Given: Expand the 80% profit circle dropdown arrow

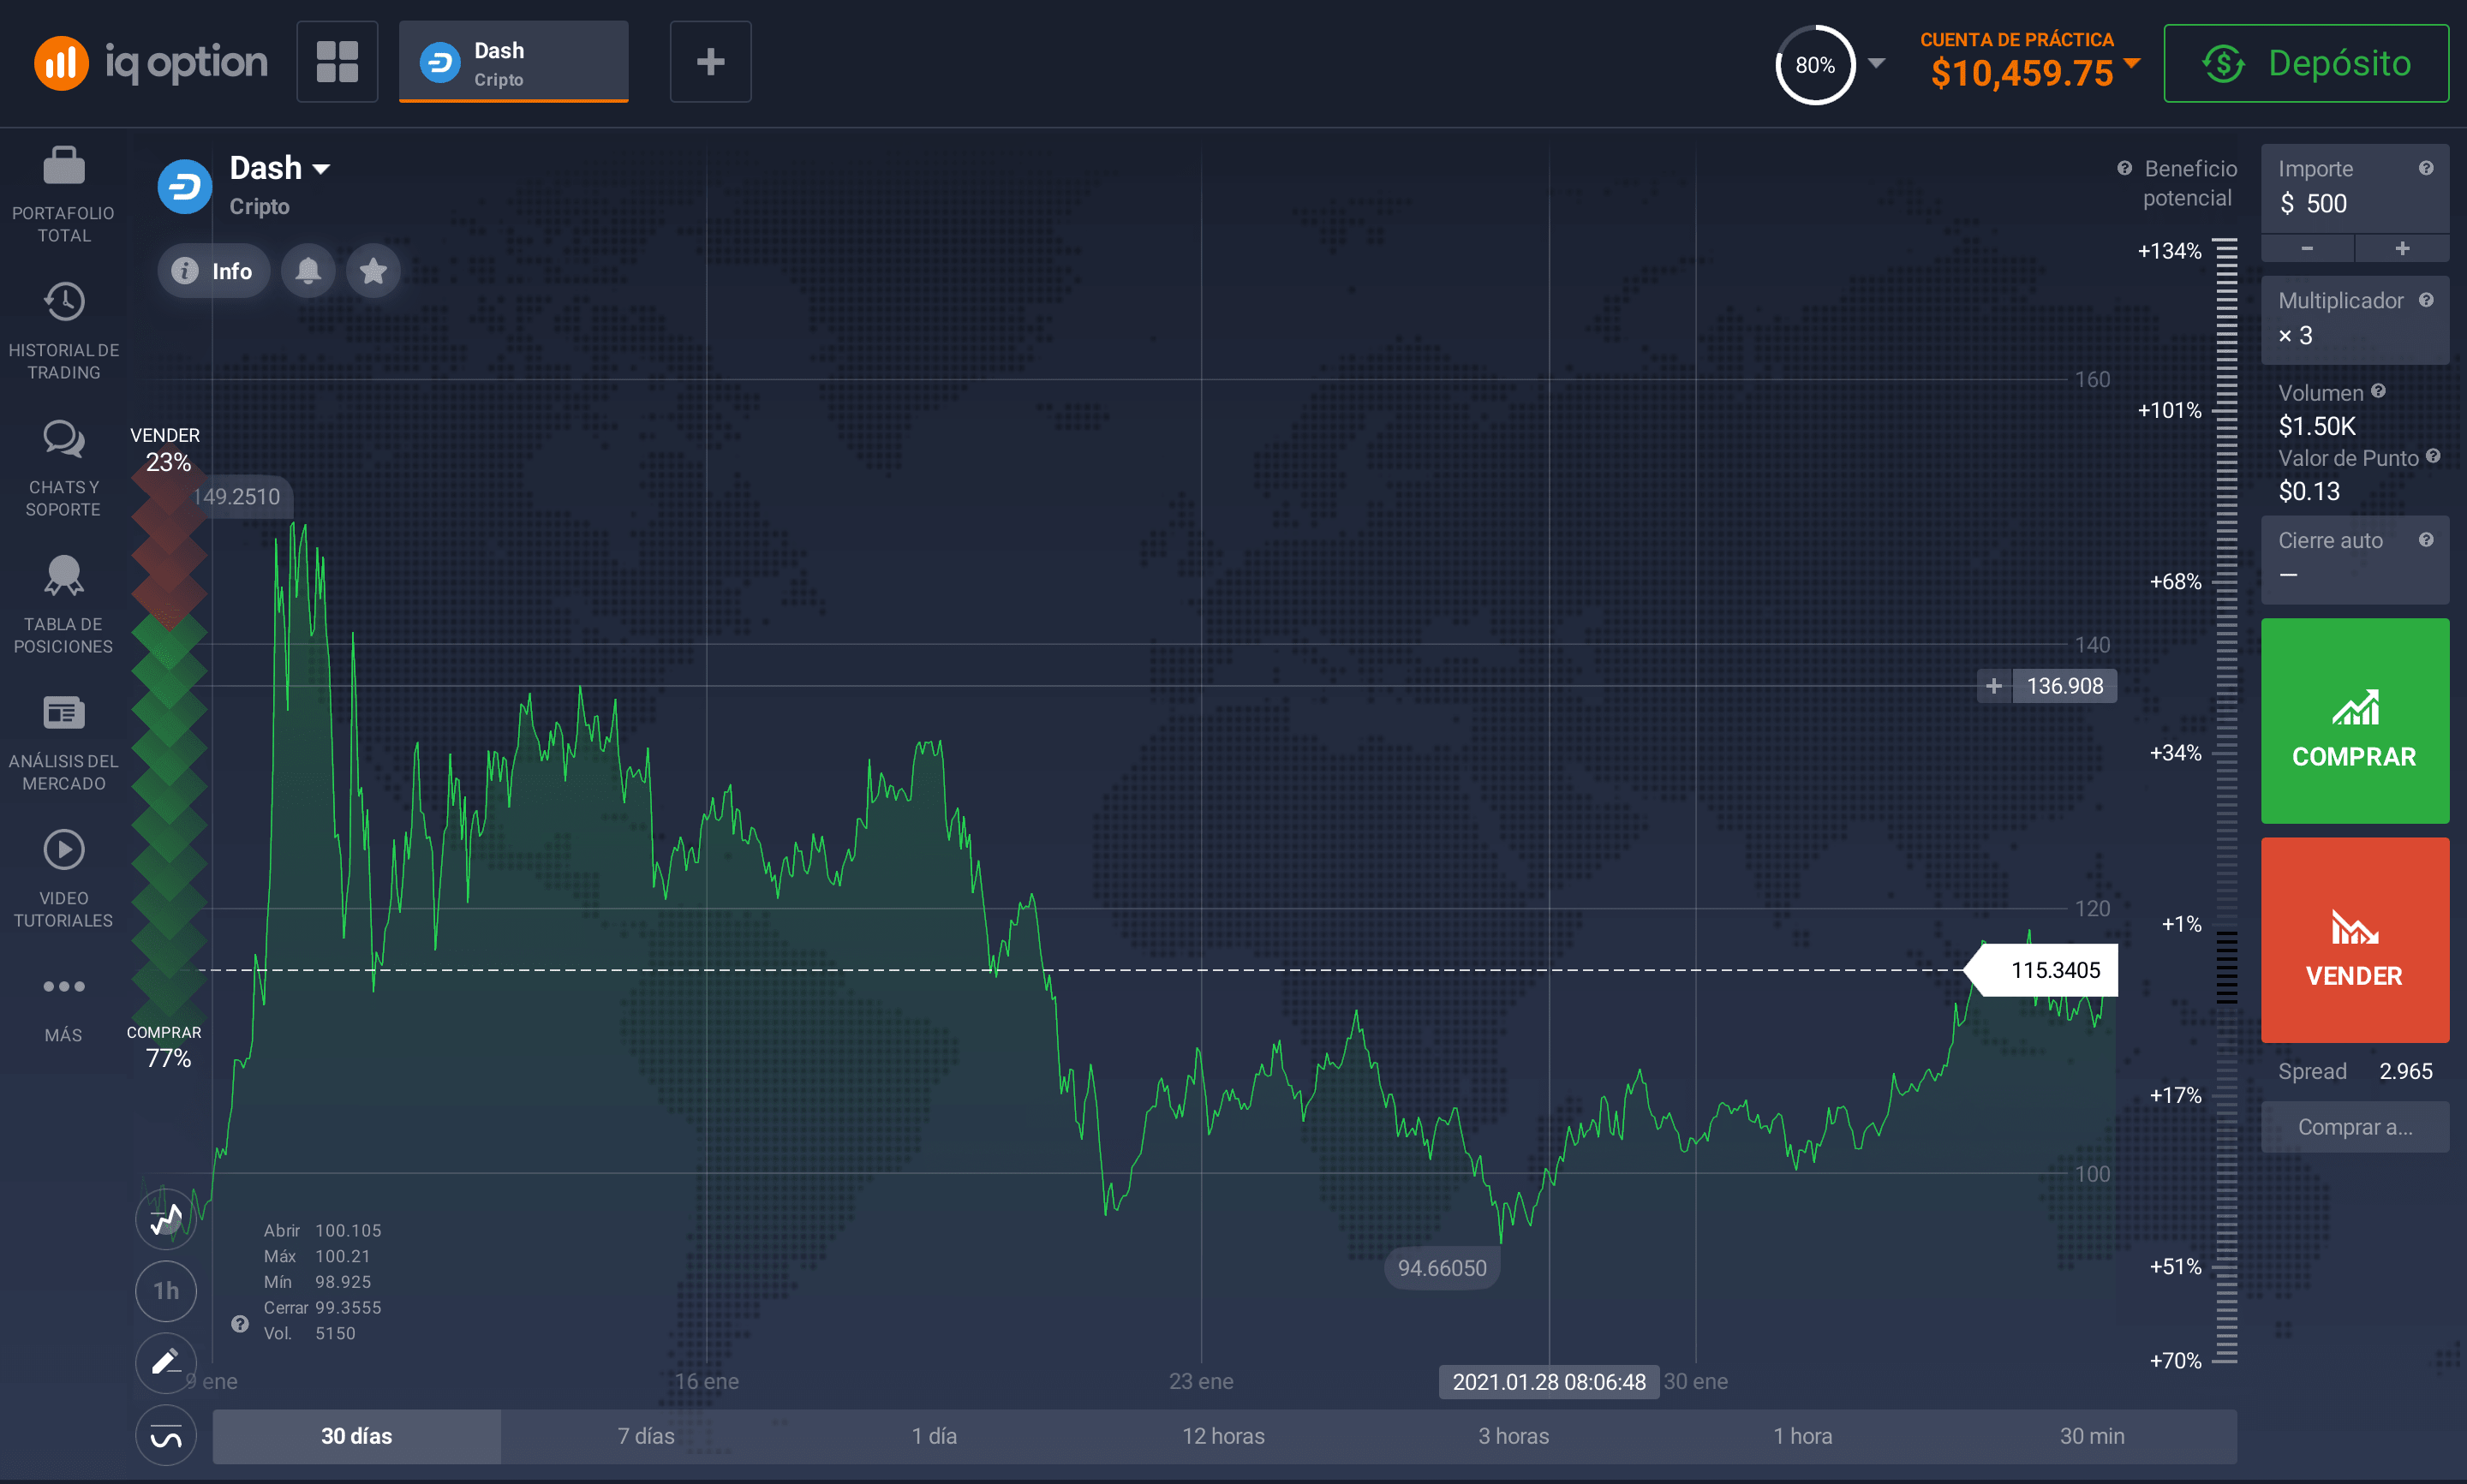Looking at the screenshot, I should pos(1877,63).
